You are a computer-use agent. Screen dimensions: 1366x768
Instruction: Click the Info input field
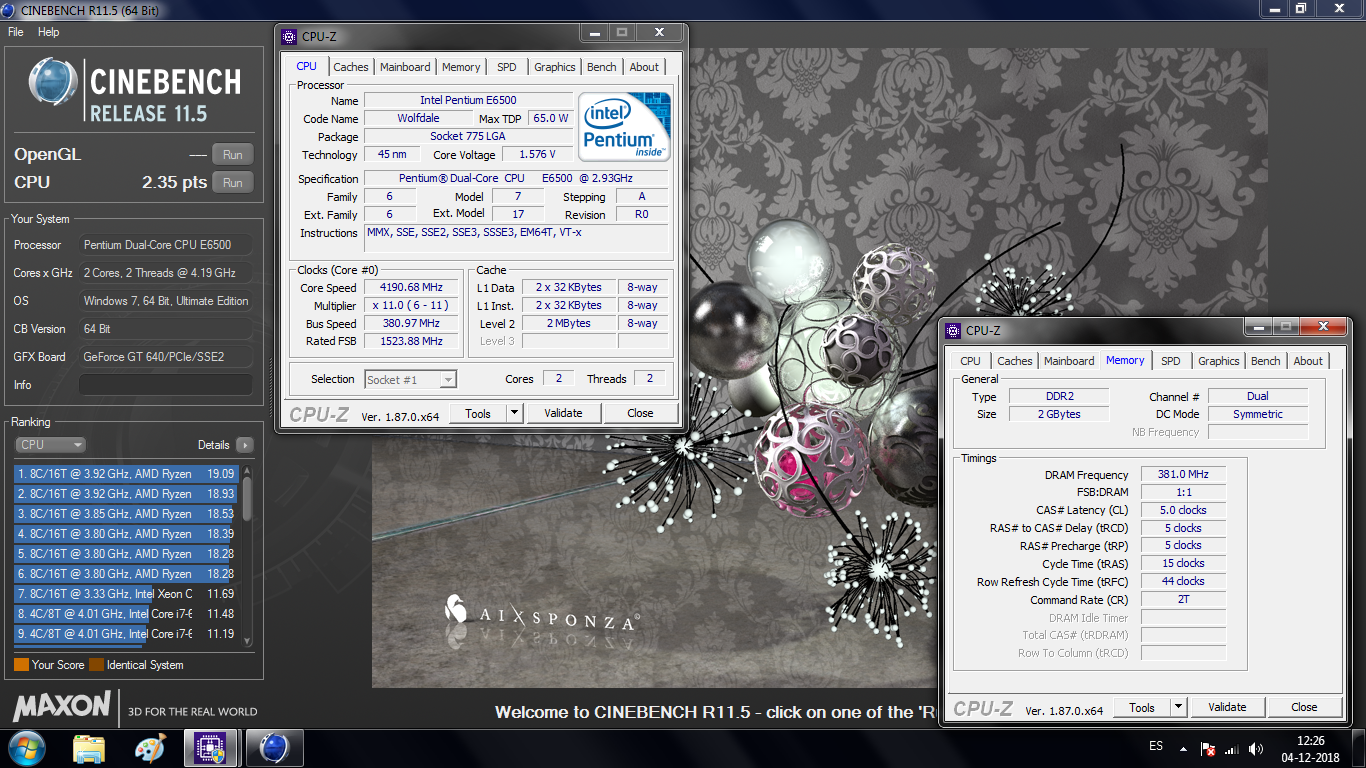pos(166,385)
